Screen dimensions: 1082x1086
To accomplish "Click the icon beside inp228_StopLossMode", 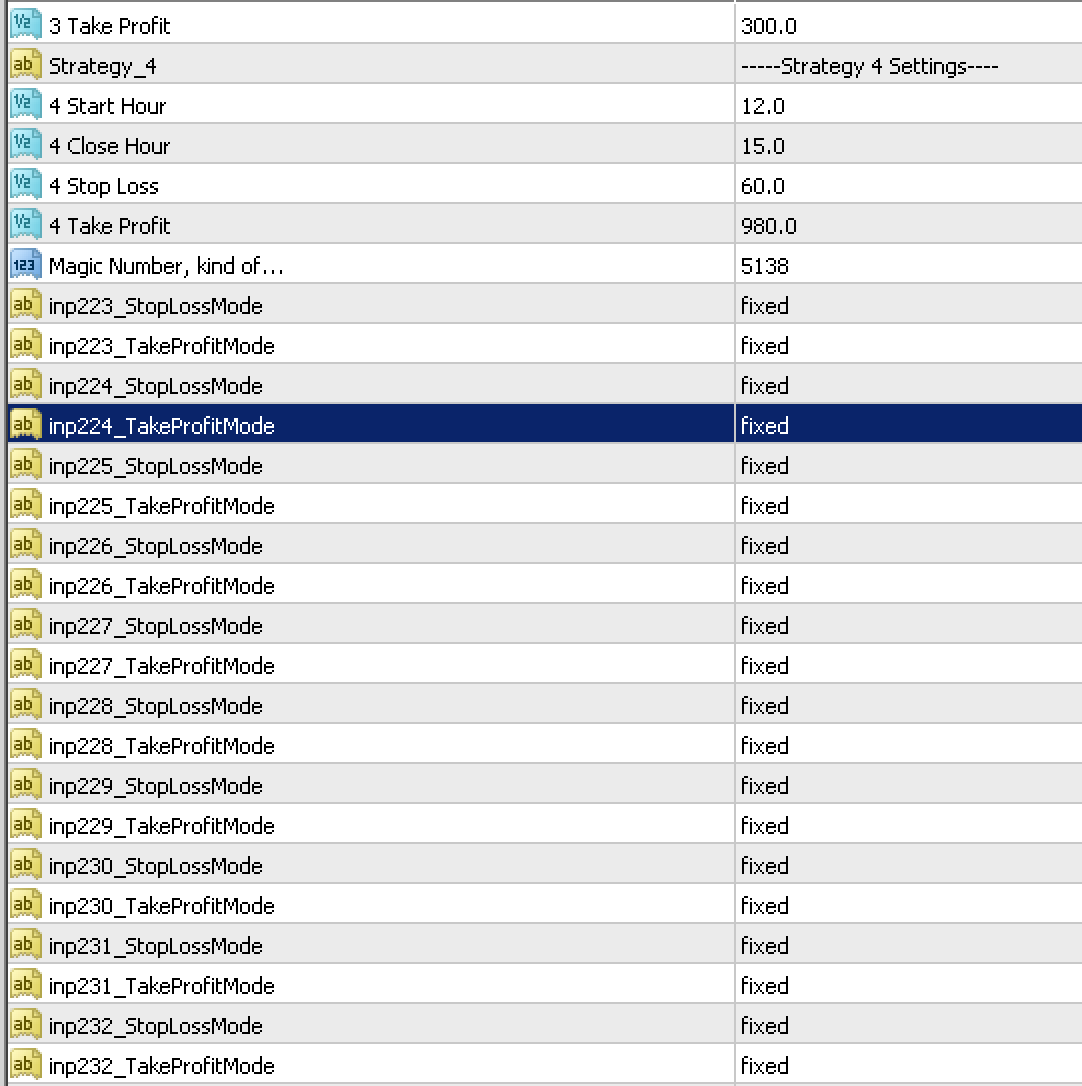I will pos(26,705).
